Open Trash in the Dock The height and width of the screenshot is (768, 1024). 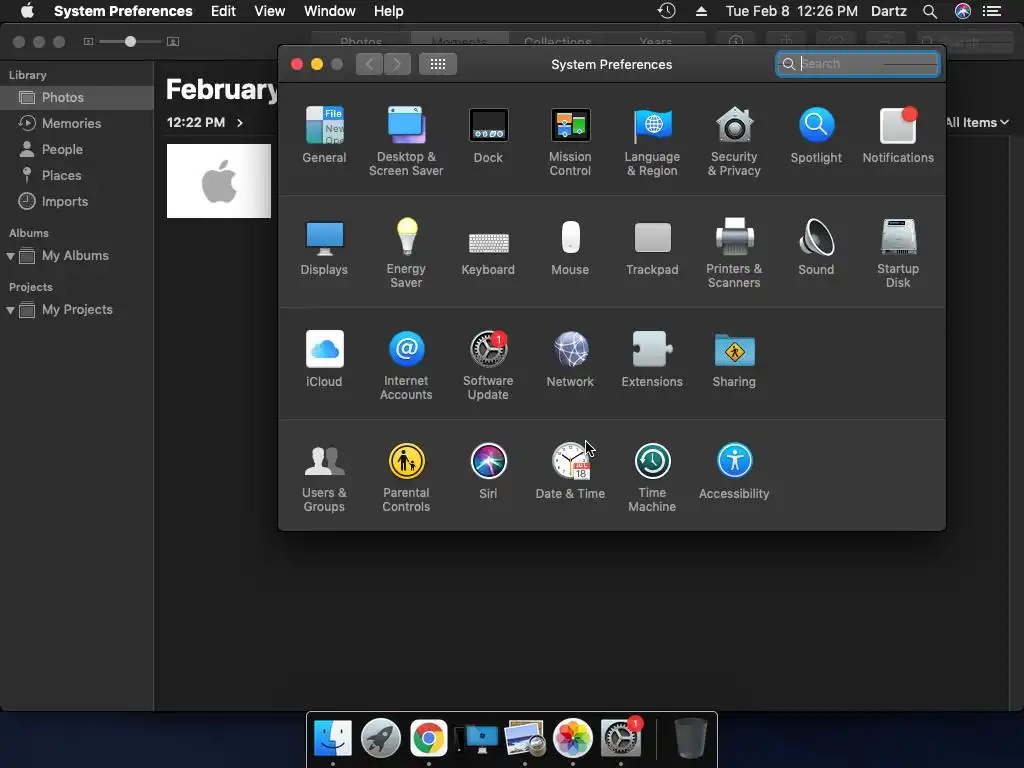click(690, 738)
